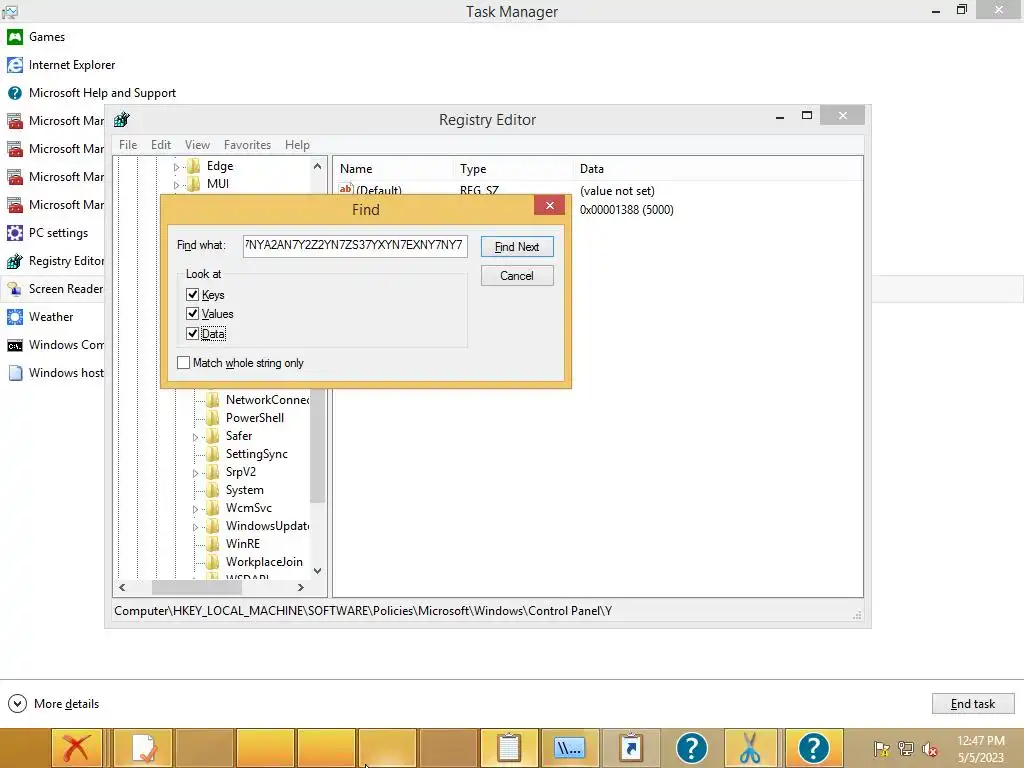The width and height of the screenshot is (1024, 768).
Task: Click the Data column header
Action: pyautogui.click(x=718, y=168)
